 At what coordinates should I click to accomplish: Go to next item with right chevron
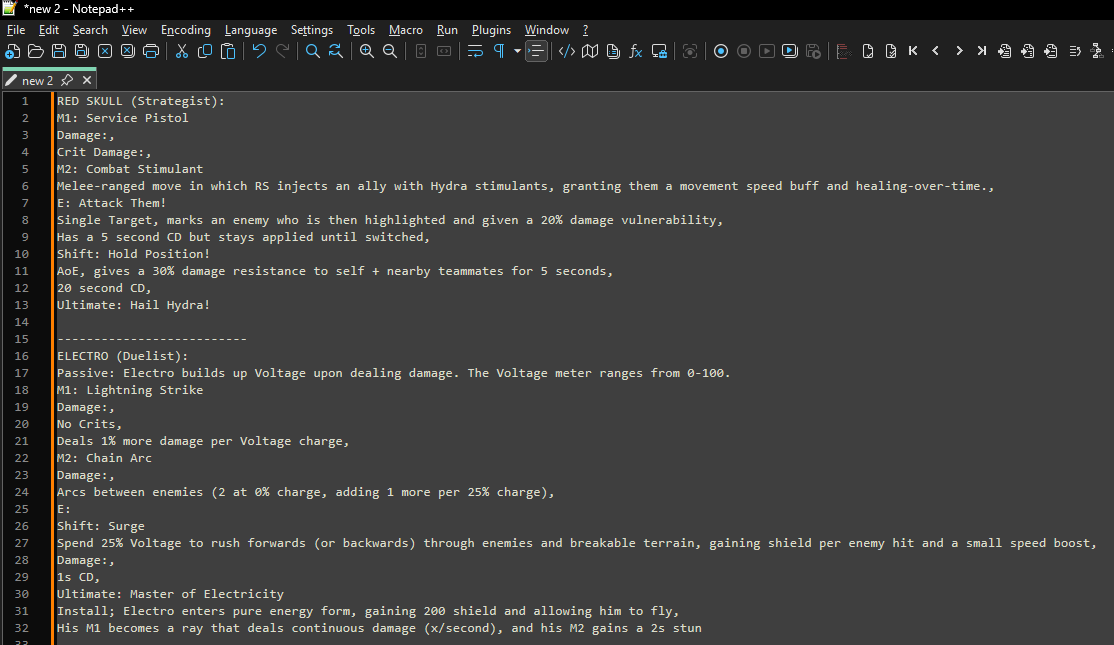pyautogui.click(x=959, y=50)
